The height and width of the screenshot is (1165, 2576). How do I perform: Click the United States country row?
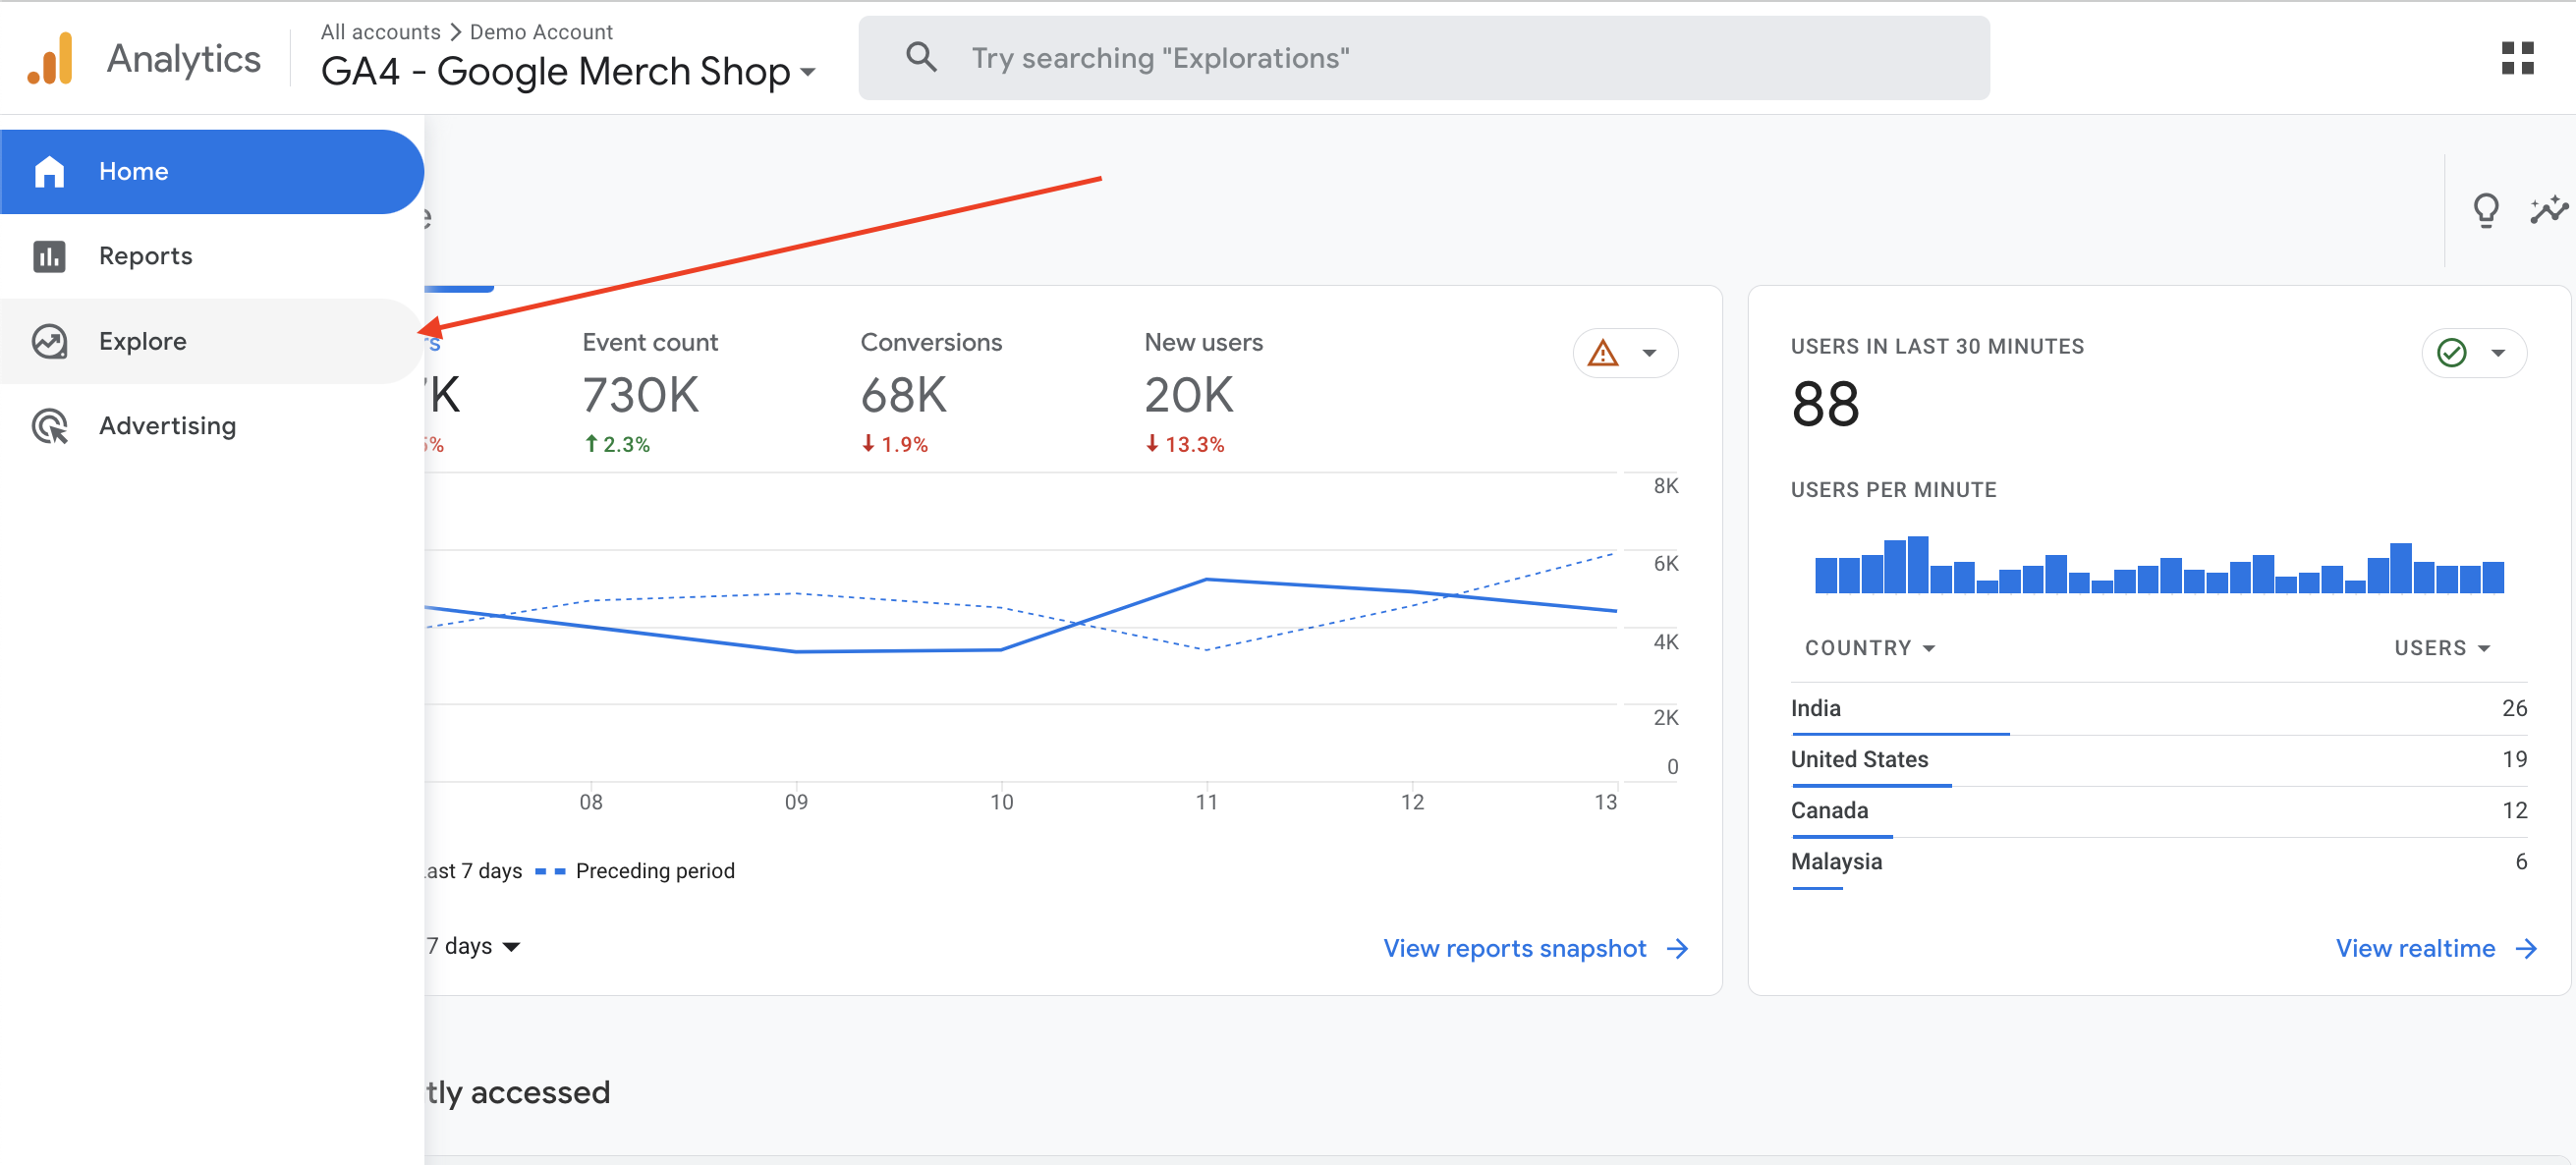point(2158,760)
